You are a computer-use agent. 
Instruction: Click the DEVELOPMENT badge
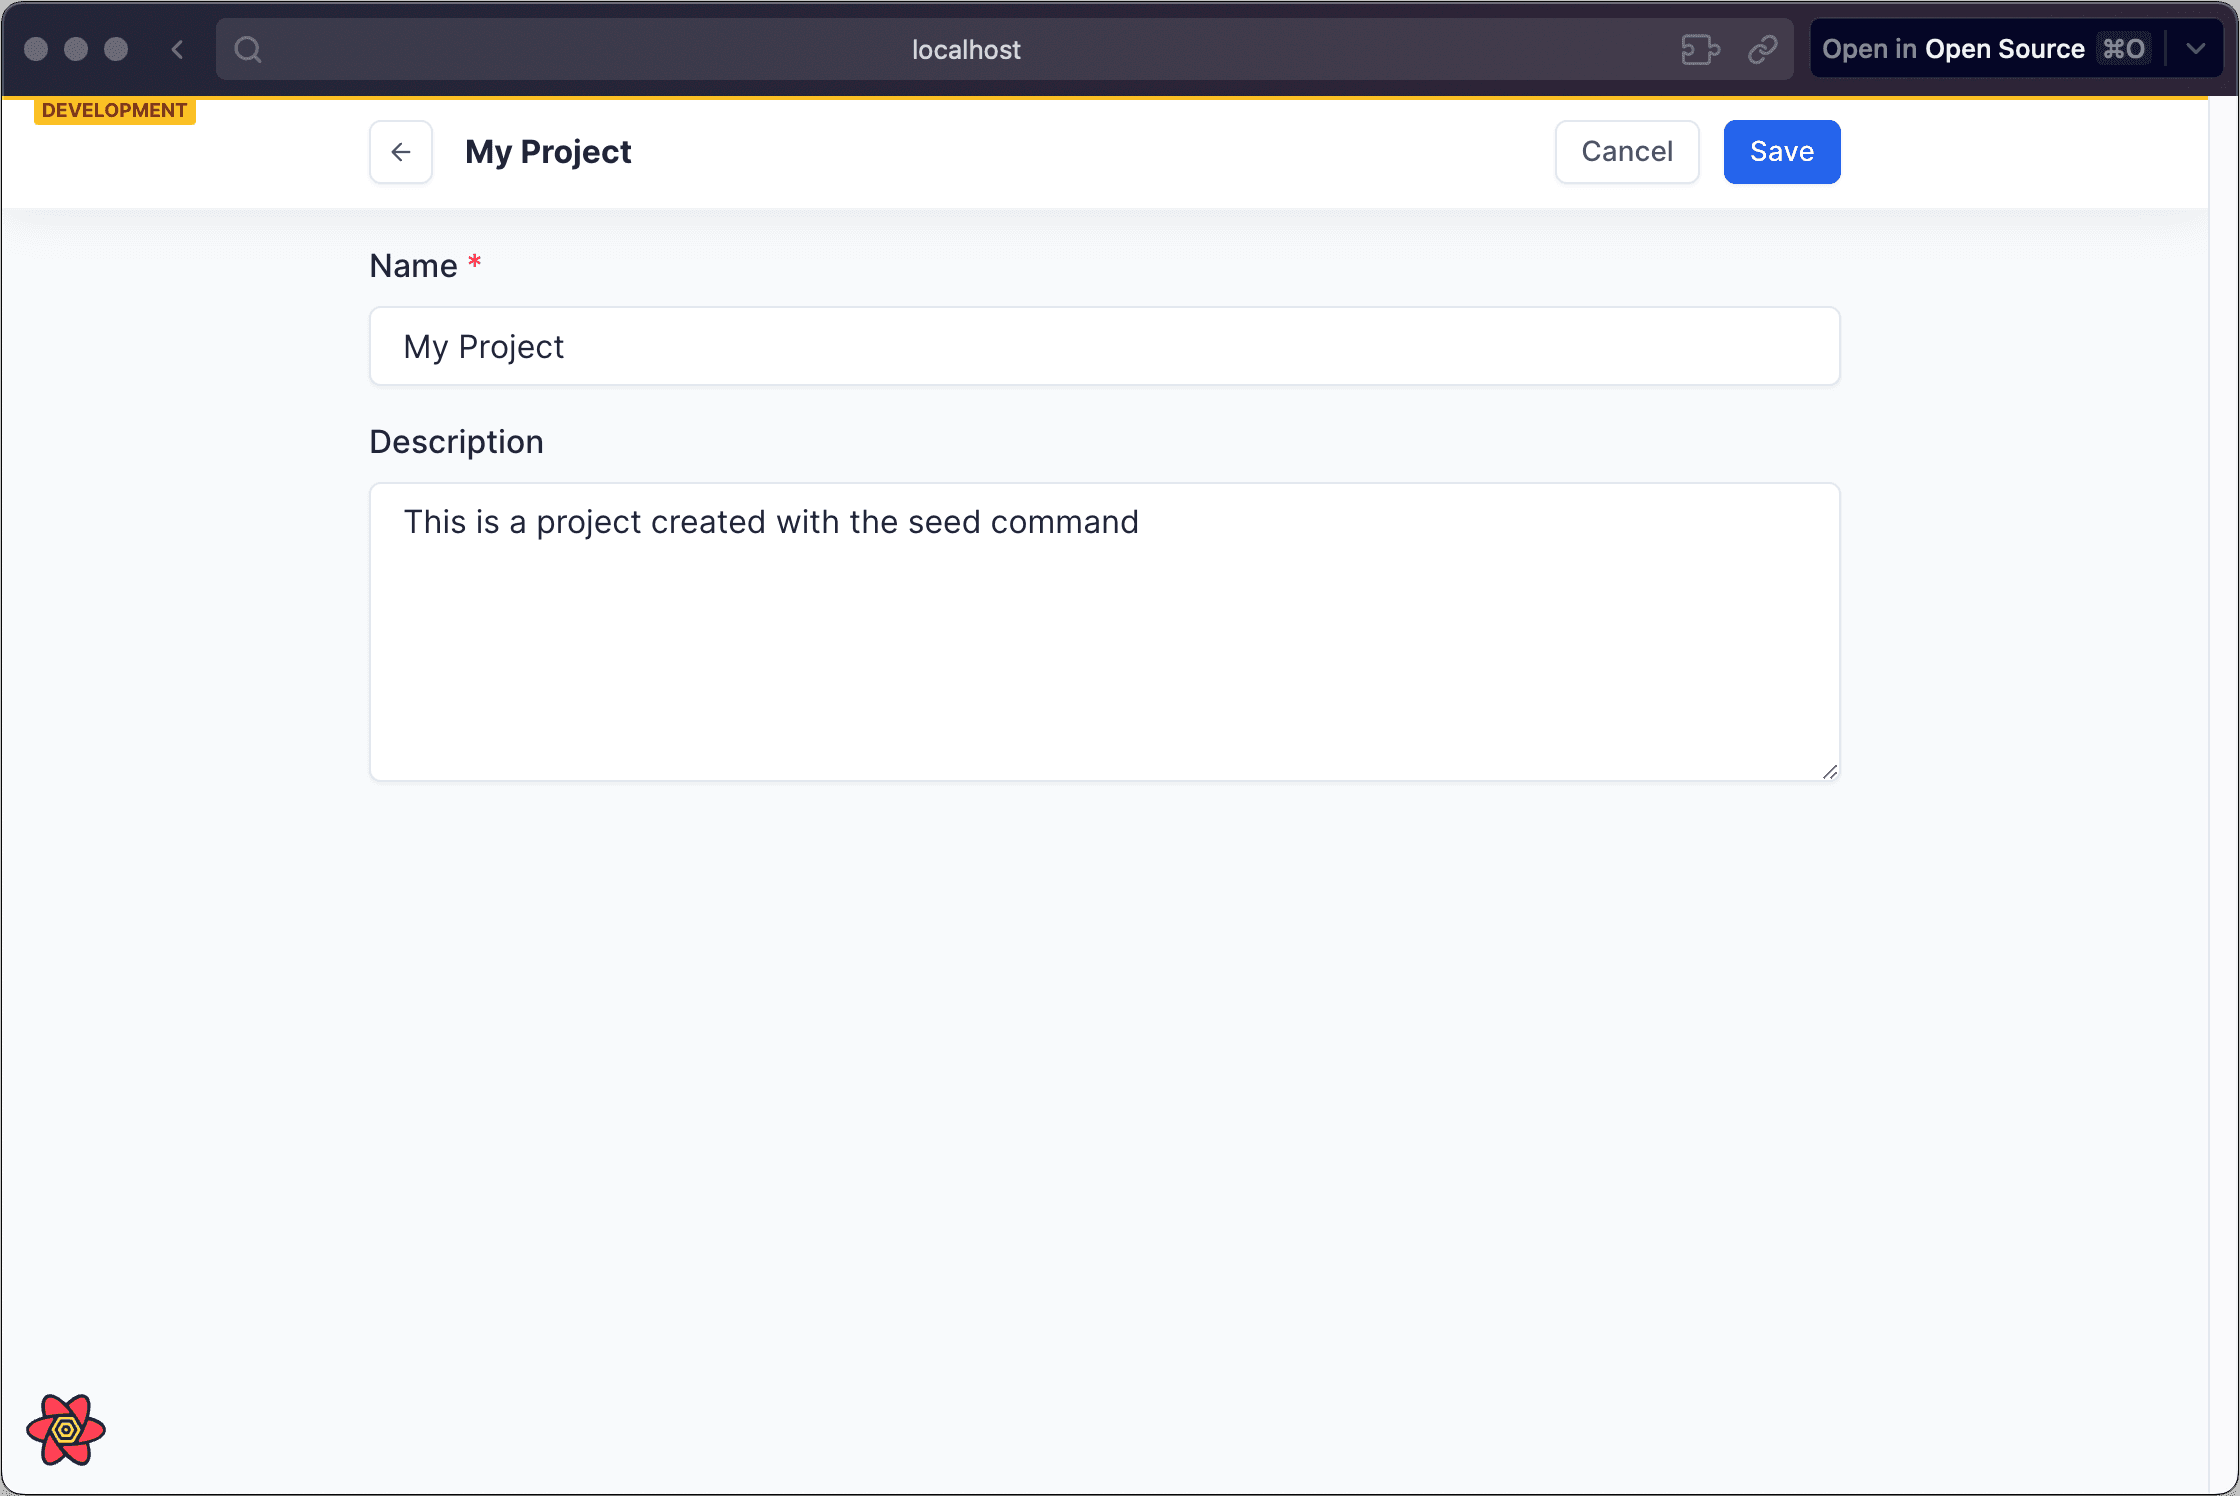click(x=114, y=110)
